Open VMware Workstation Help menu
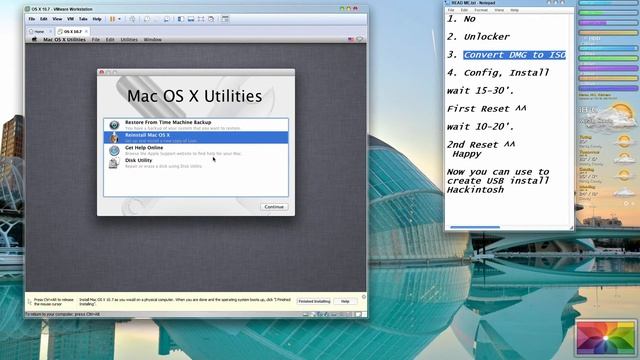The image size is (640, 360). coord(97,19)
